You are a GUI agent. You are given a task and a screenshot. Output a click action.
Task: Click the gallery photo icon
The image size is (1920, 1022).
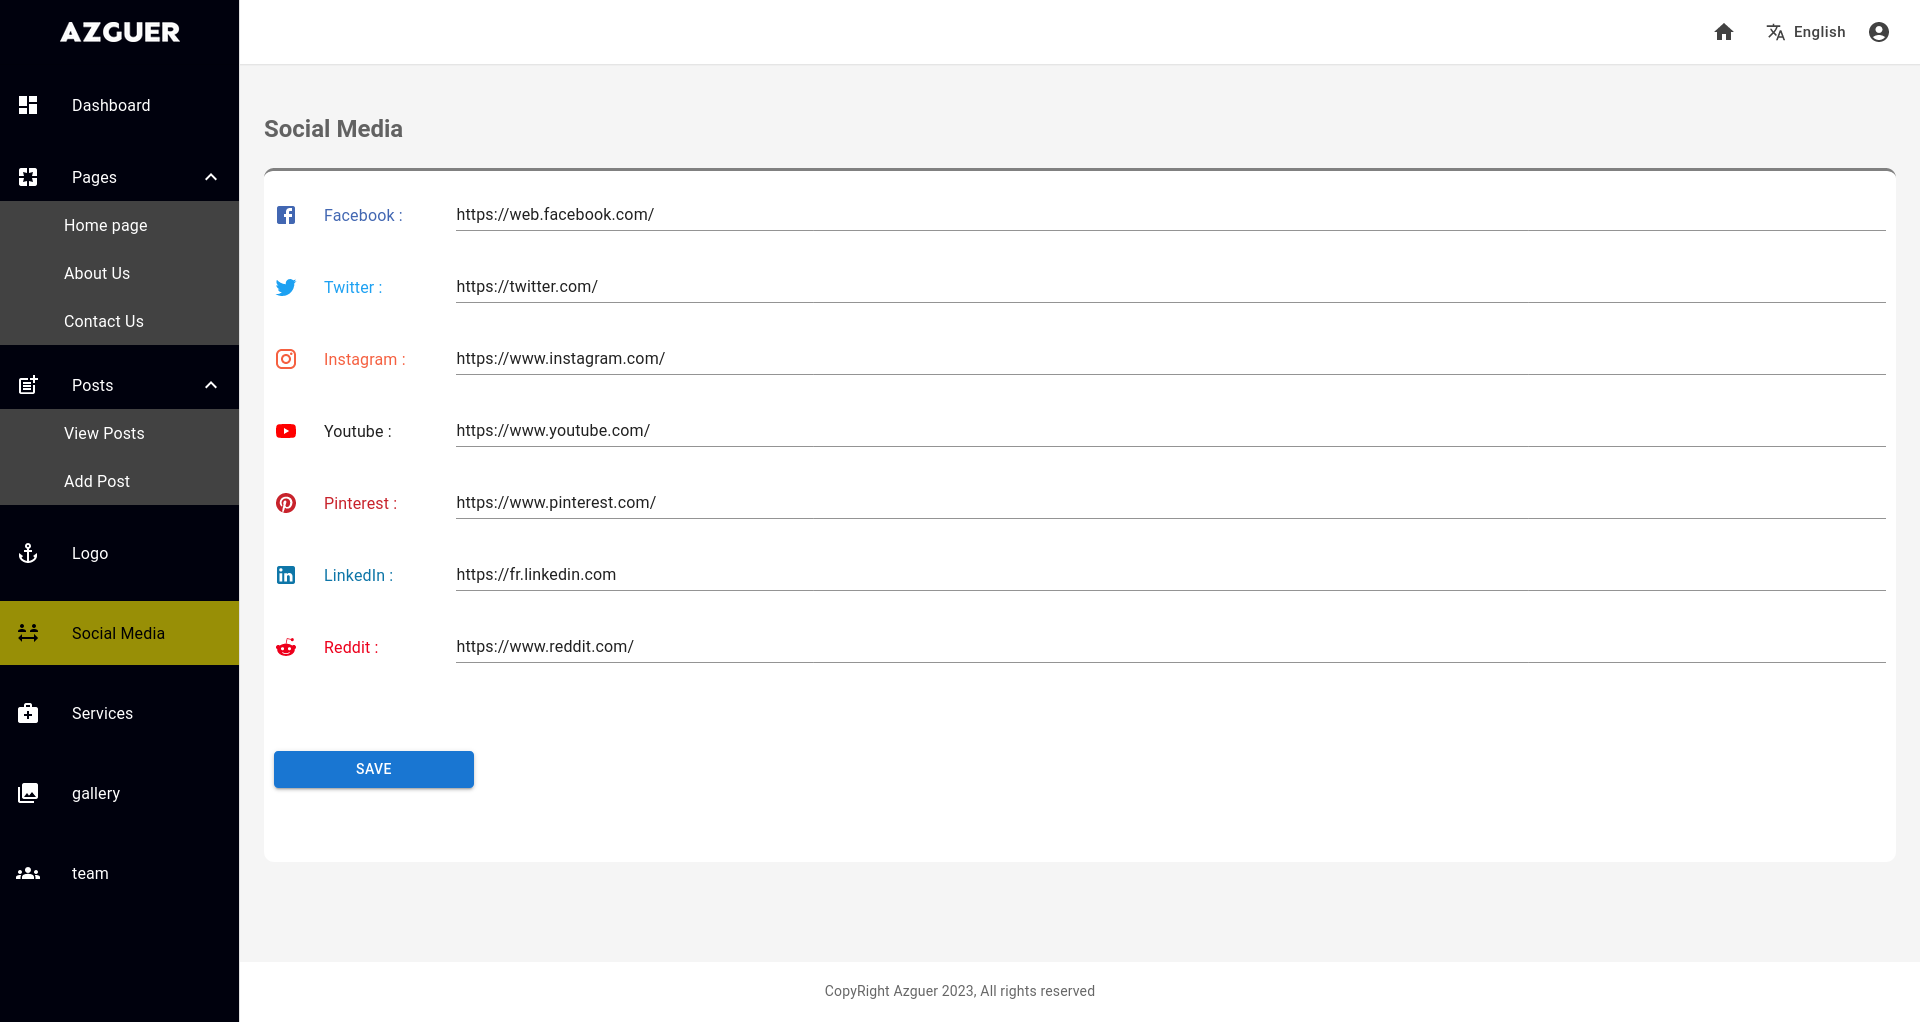[x=28, y=793]
